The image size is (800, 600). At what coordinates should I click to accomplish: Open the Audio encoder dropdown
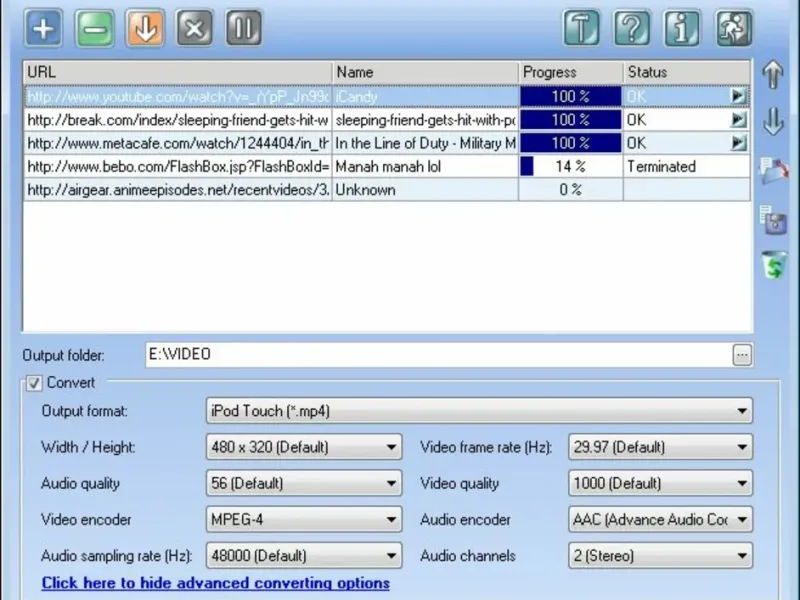[x=660, y=519]
